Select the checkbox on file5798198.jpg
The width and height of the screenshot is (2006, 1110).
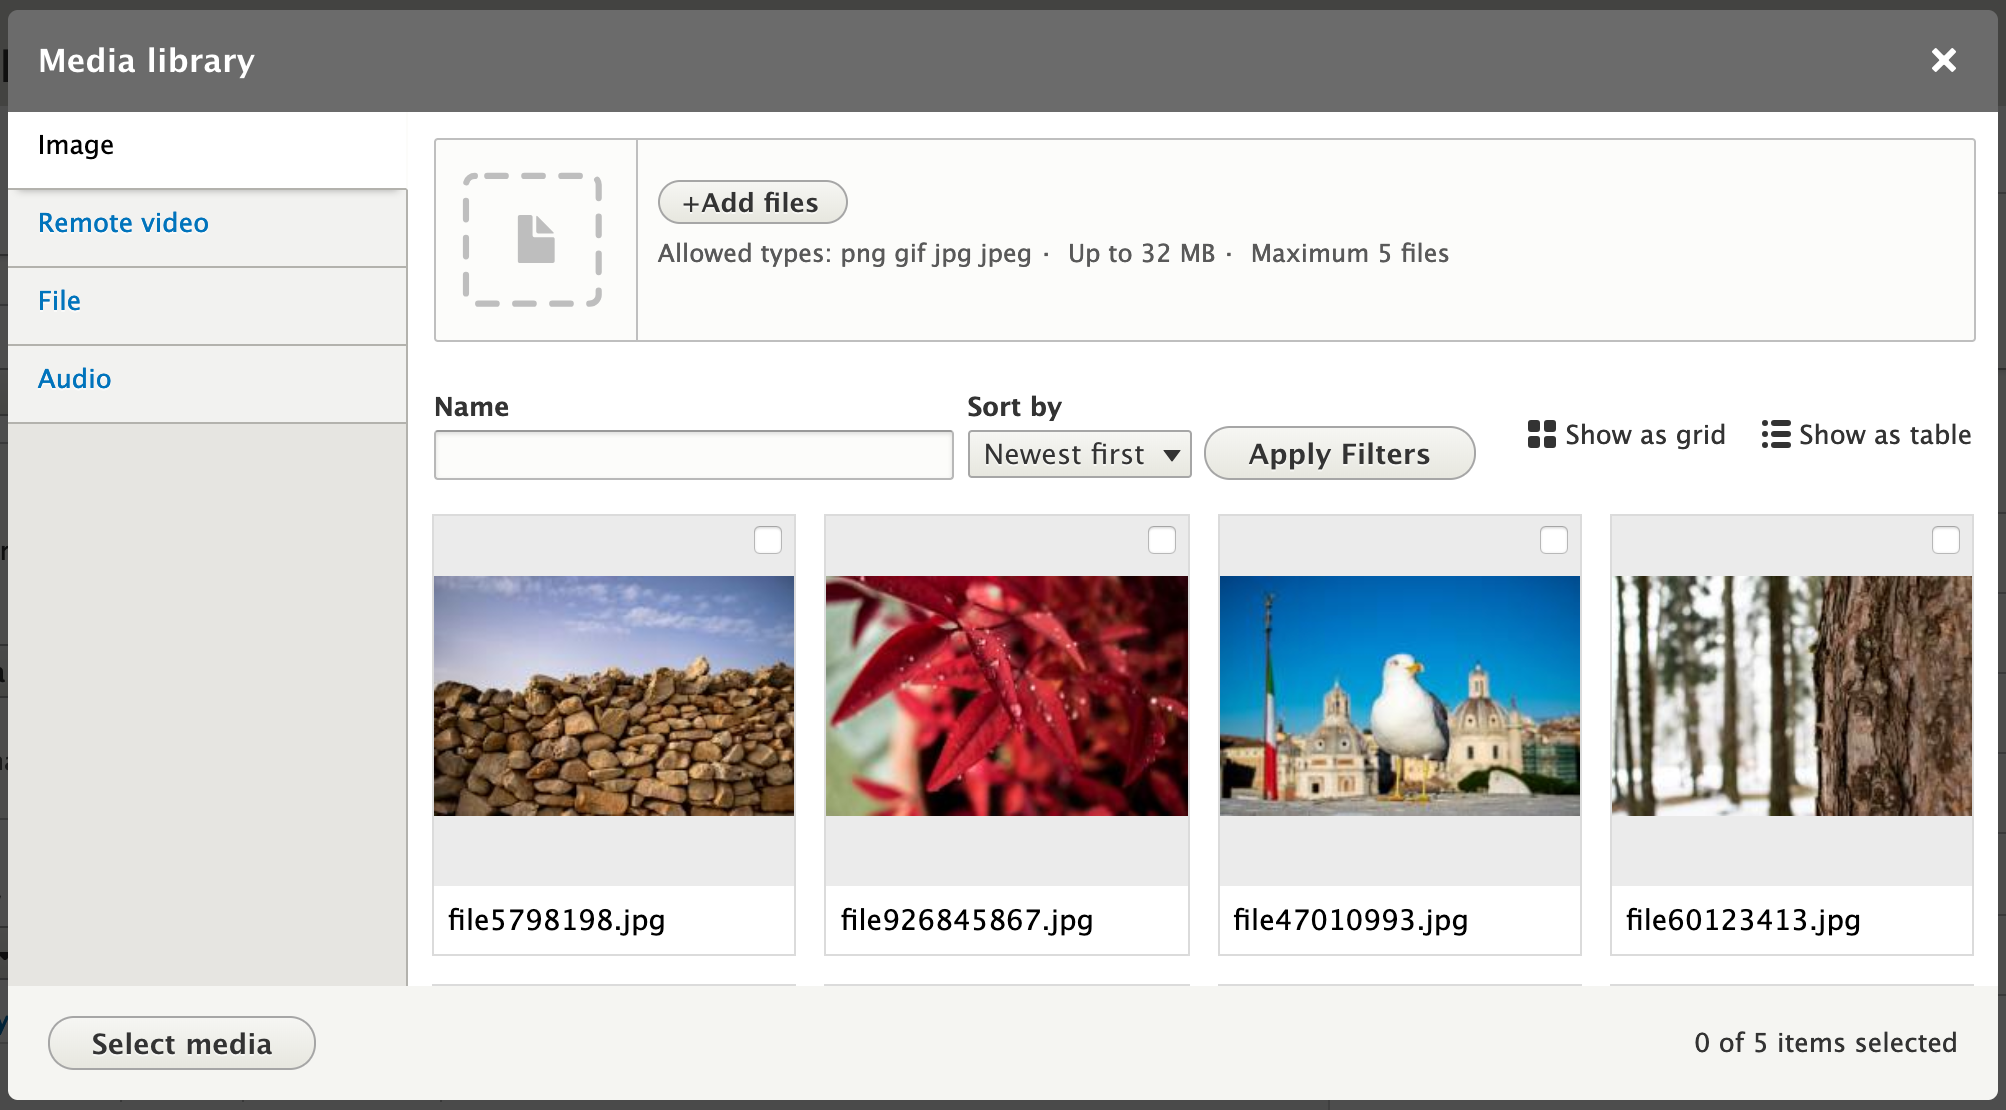click(770, 540)
